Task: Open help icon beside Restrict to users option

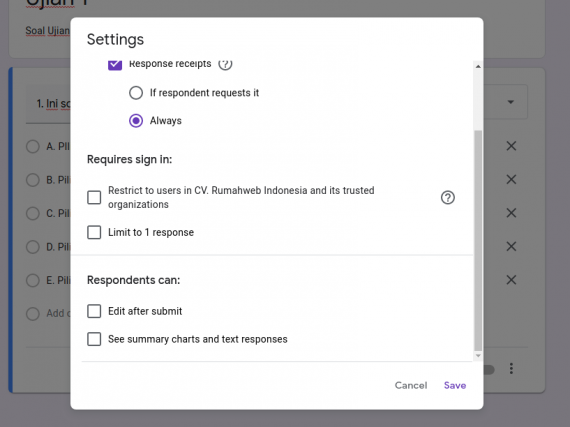Action: [x=447, y=198]
